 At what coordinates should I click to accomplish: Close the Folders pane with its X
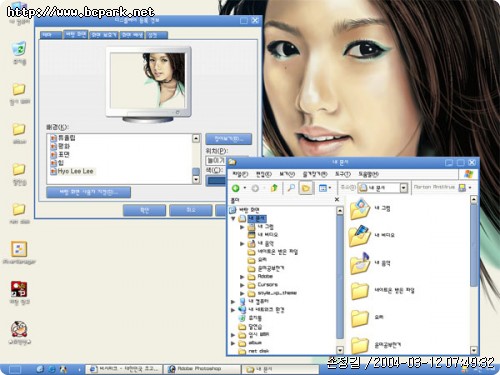(x=337, y=199)
